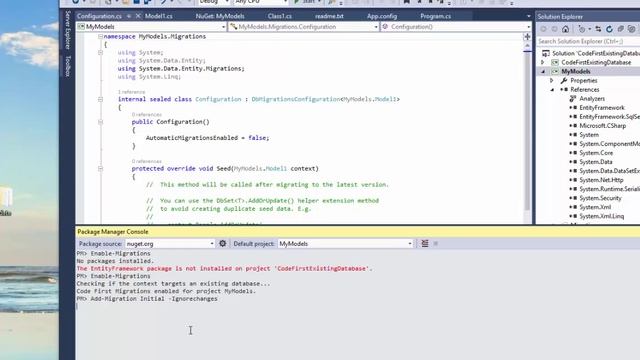Screen dimensions: 640x360
Task: Open the MyModels.Migrations.Configuration type dropdown
Action: tap(376, 27)
